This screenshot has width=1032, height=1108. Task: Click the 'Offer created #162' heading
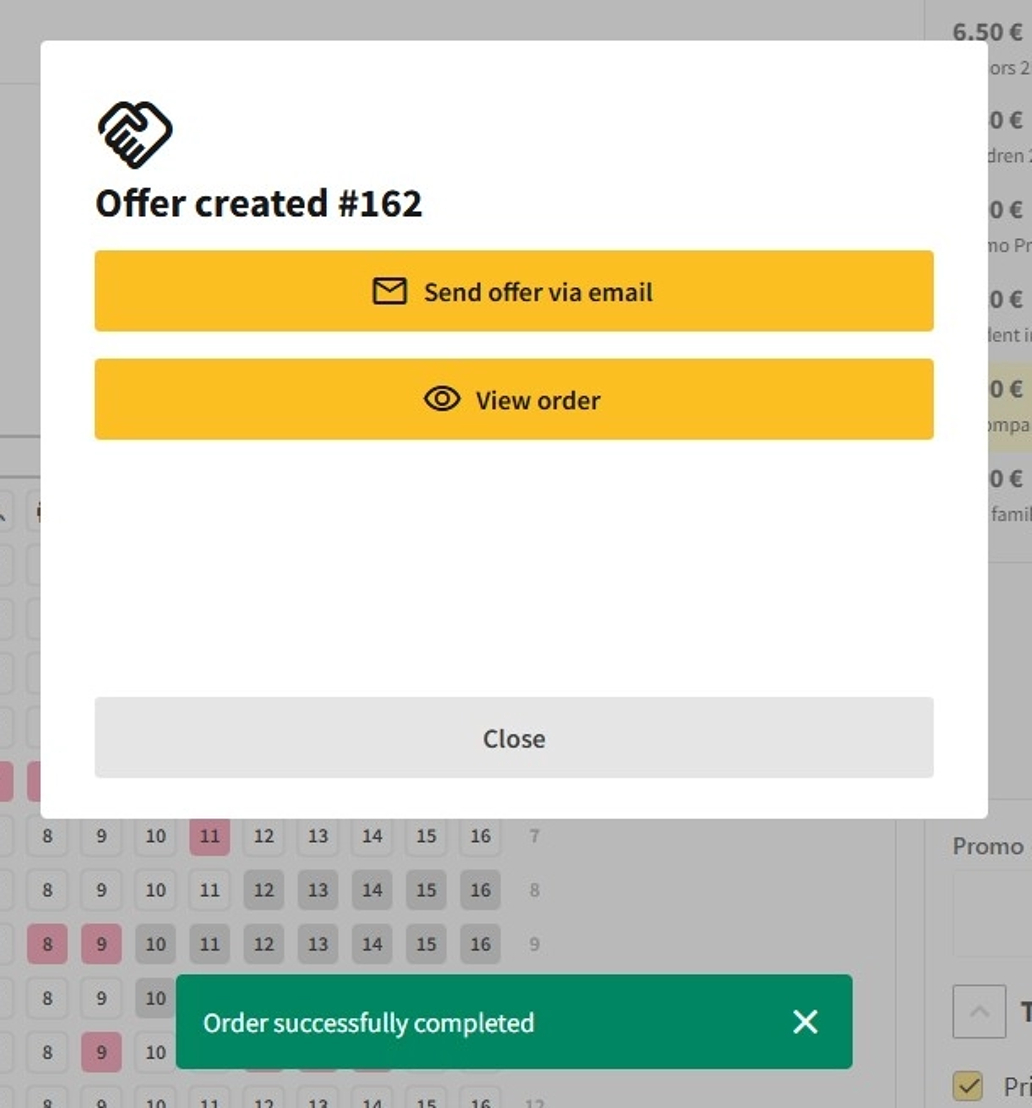(x=259, y=203)
